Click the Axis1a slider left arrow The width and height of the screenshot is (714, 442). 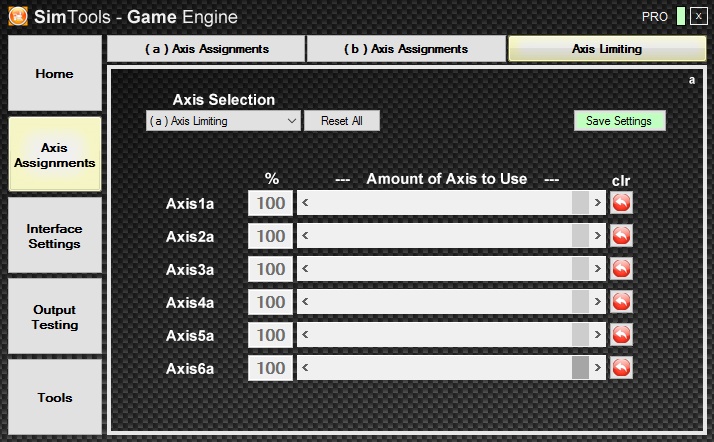tap(304, 204)
